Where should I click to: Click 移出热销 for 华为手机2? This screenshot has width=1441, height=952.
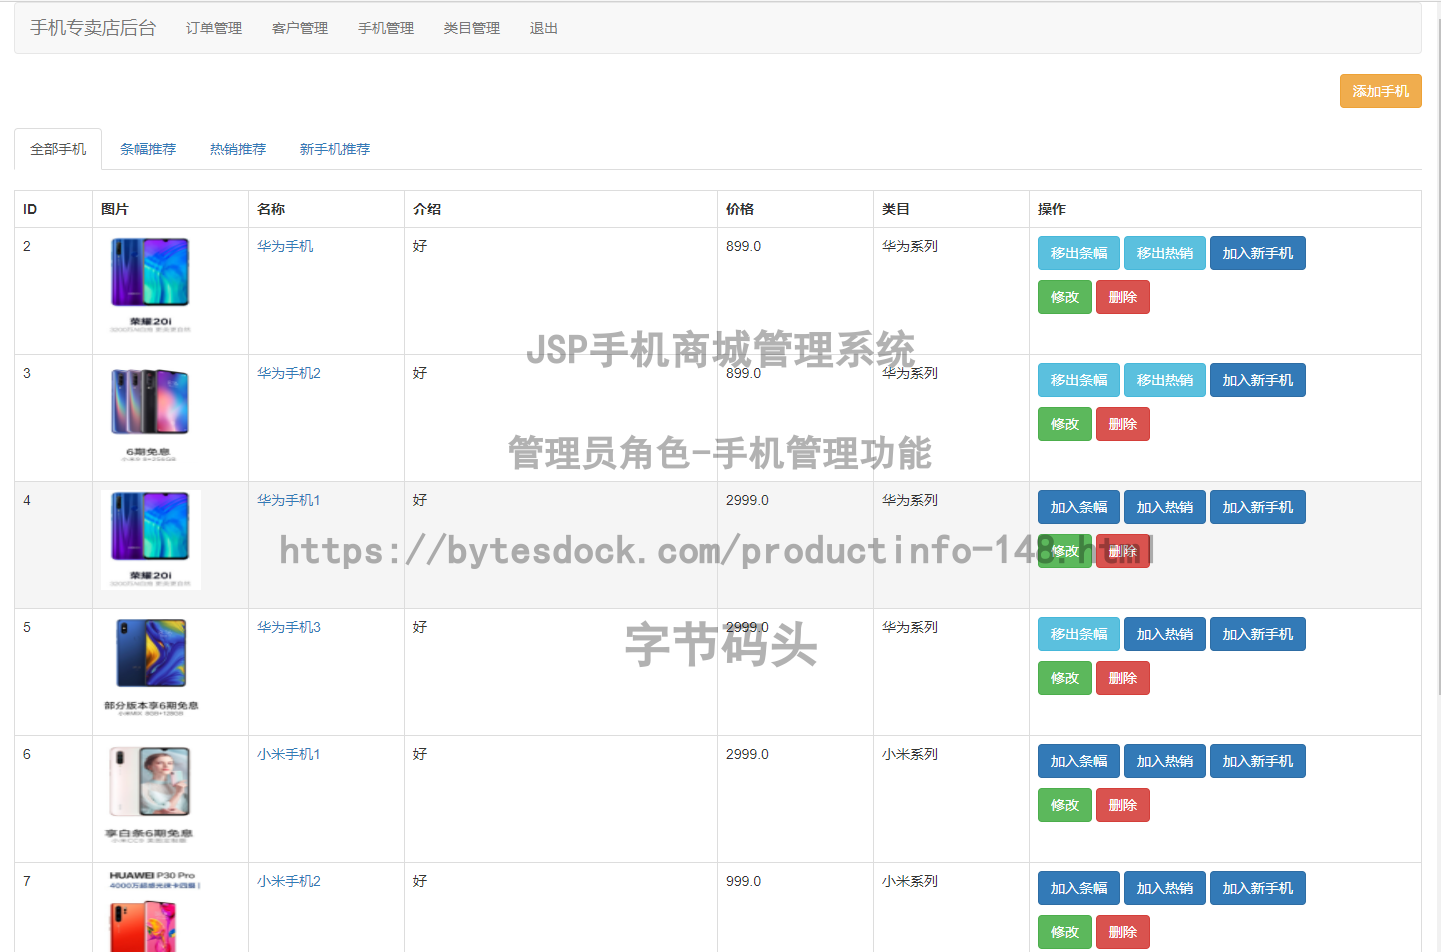tap(1165, 380)
